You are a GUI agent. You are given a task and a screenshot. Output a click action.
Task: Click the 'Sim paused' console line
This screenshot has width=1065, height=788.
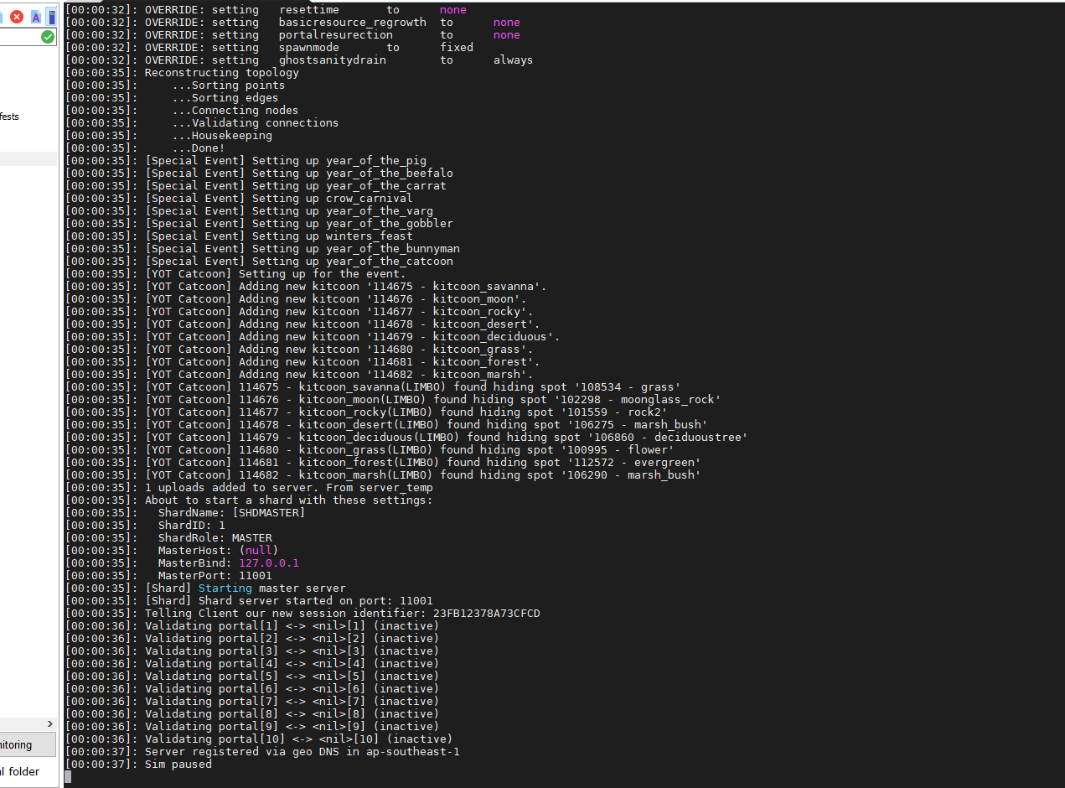pyautogui.click(x=177, y=764)
